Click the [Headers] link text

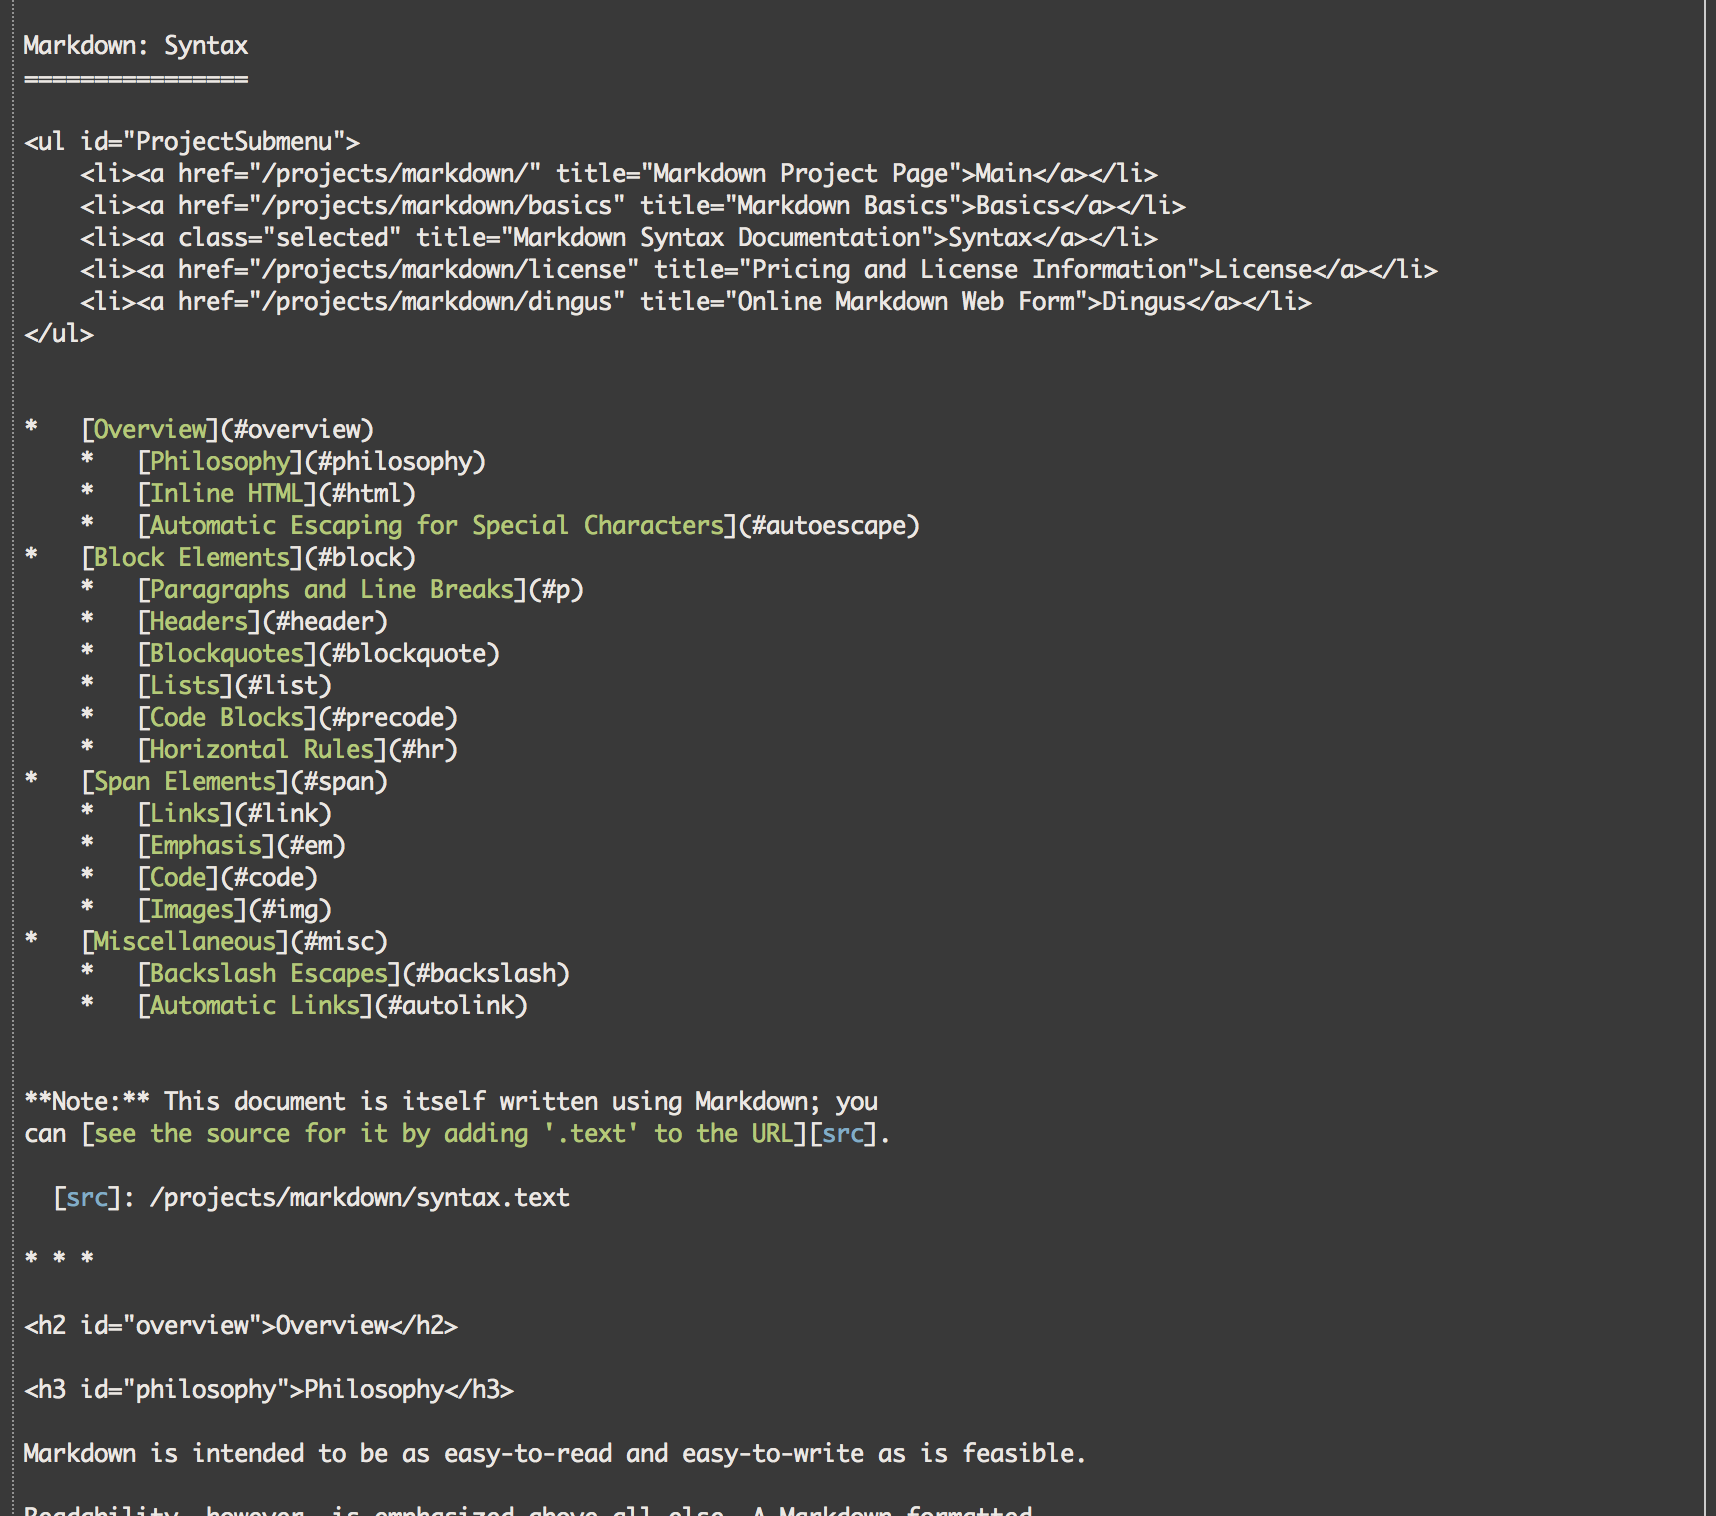pos(198,622)
